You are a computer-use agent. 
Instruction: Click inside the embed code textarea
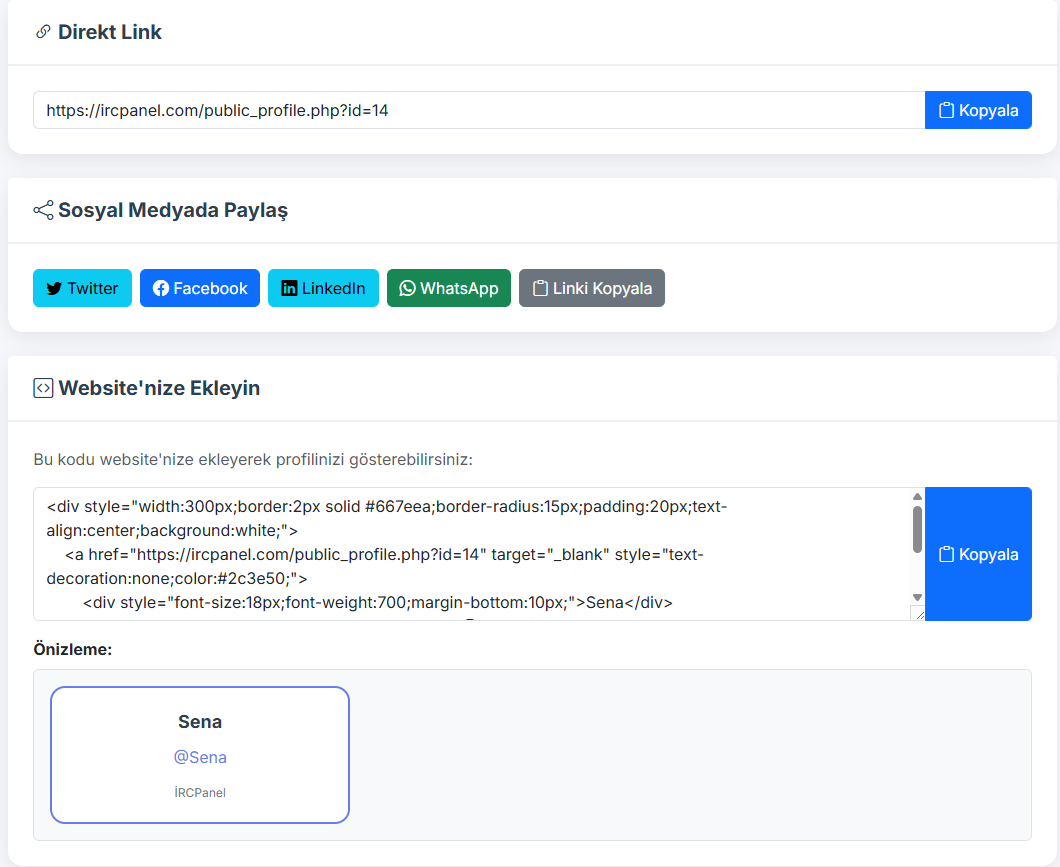click(470, 554)
